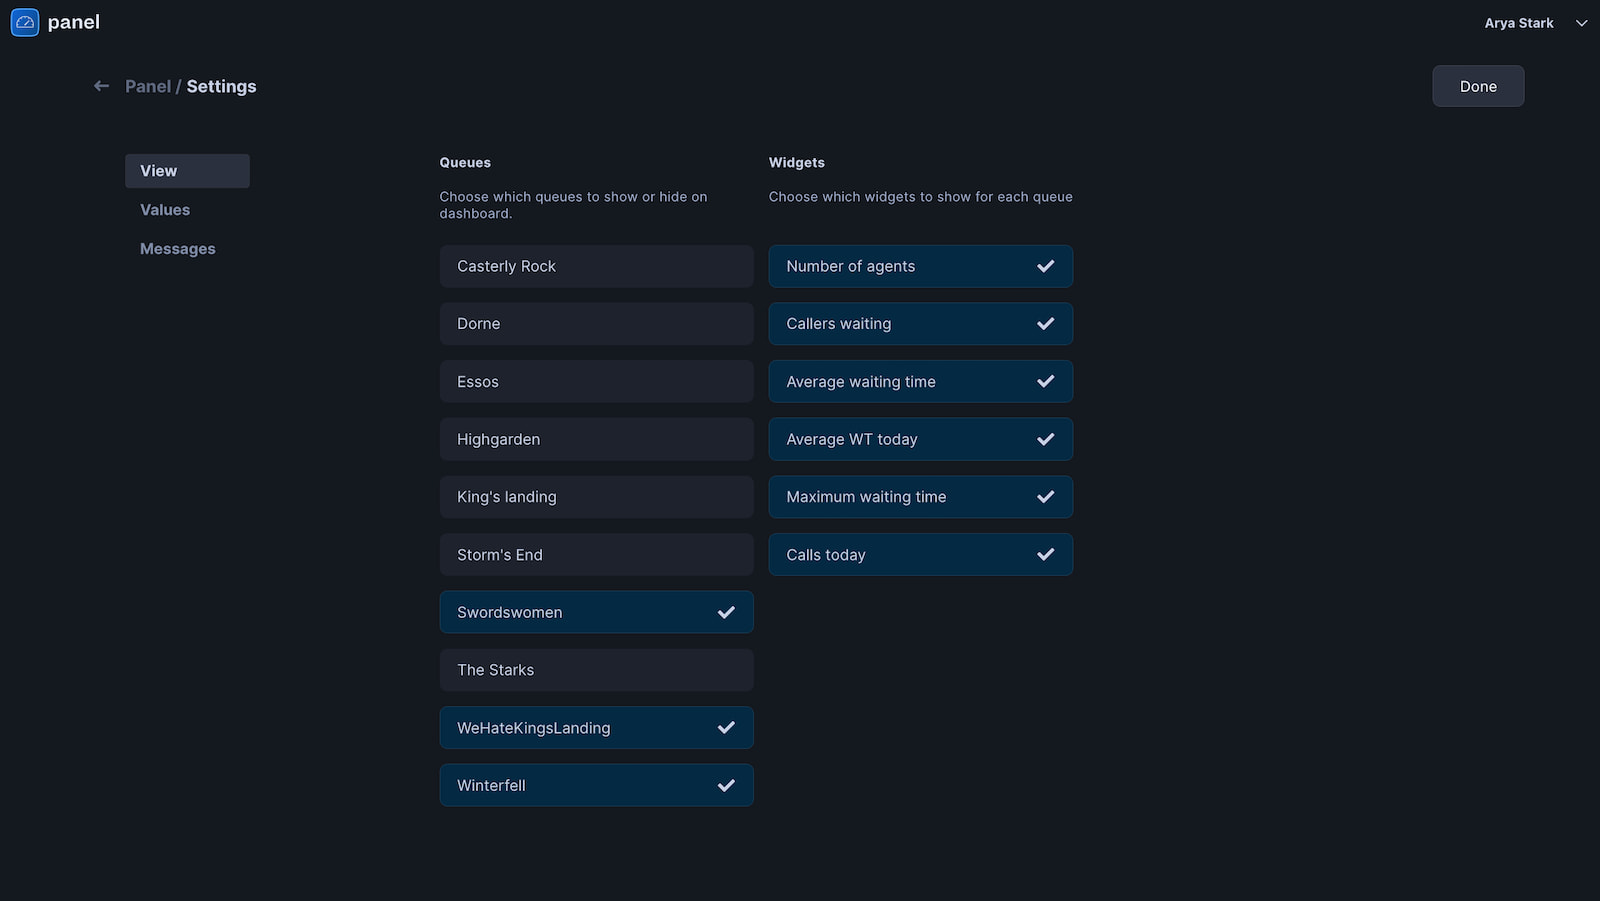Click the Done button
This screenshot has height=901, width=1600.
pos(1478,86)
